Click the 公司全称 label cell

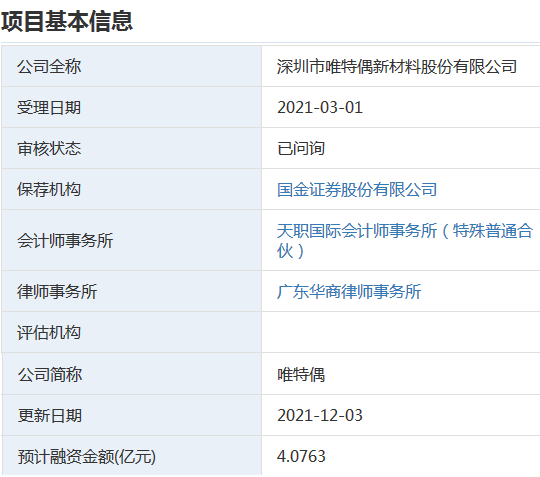click(132, 66)
